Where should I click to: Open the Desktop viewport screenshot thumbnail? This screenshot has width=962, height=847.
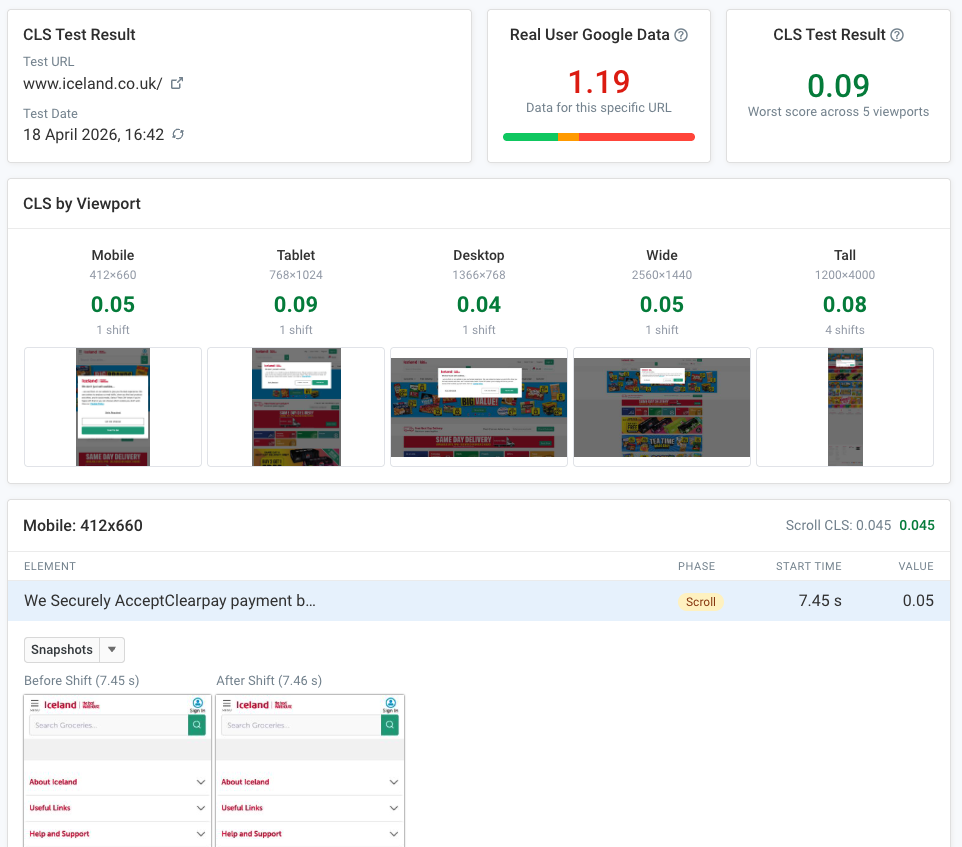click(479, 407)
